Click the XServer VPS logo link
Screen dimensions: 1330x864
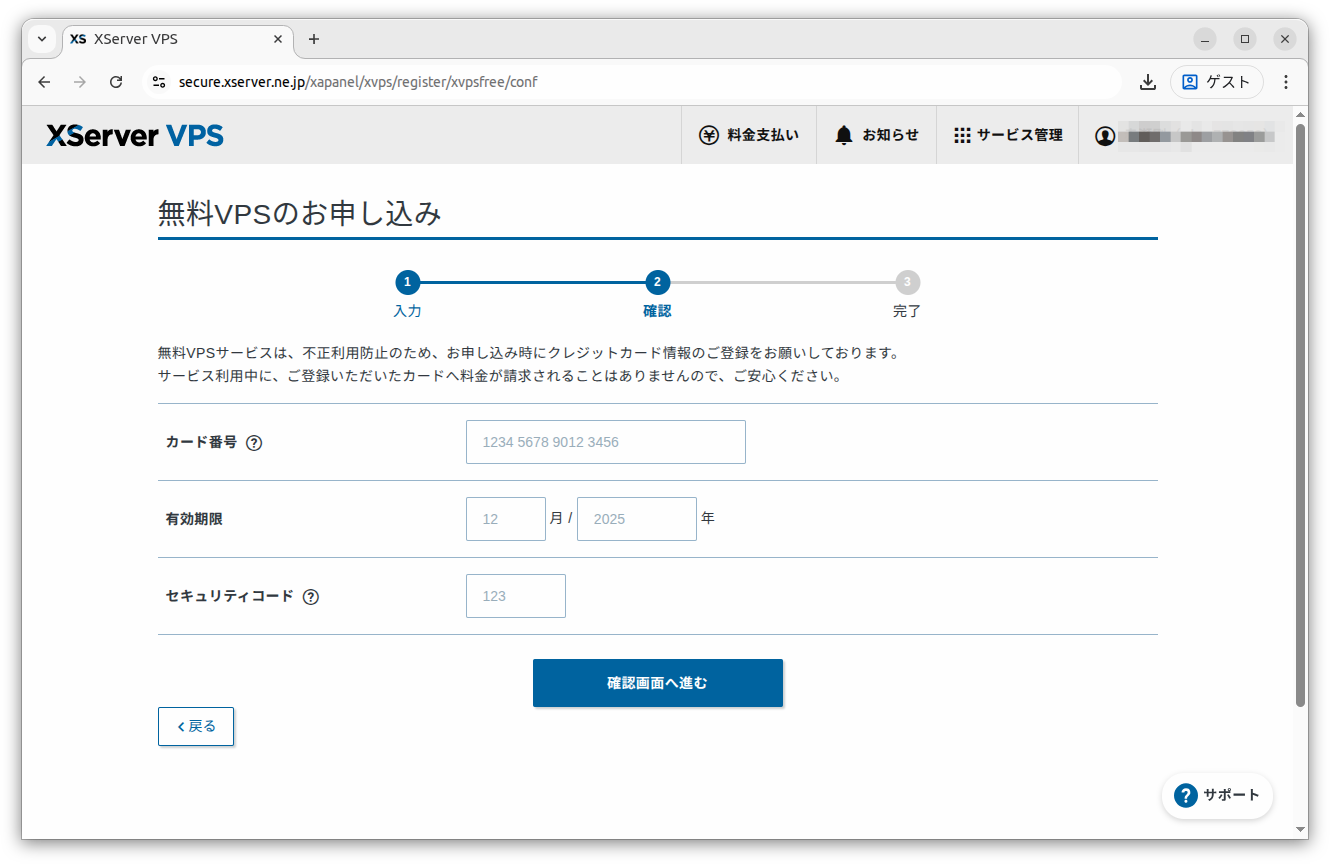pos(134,135)
